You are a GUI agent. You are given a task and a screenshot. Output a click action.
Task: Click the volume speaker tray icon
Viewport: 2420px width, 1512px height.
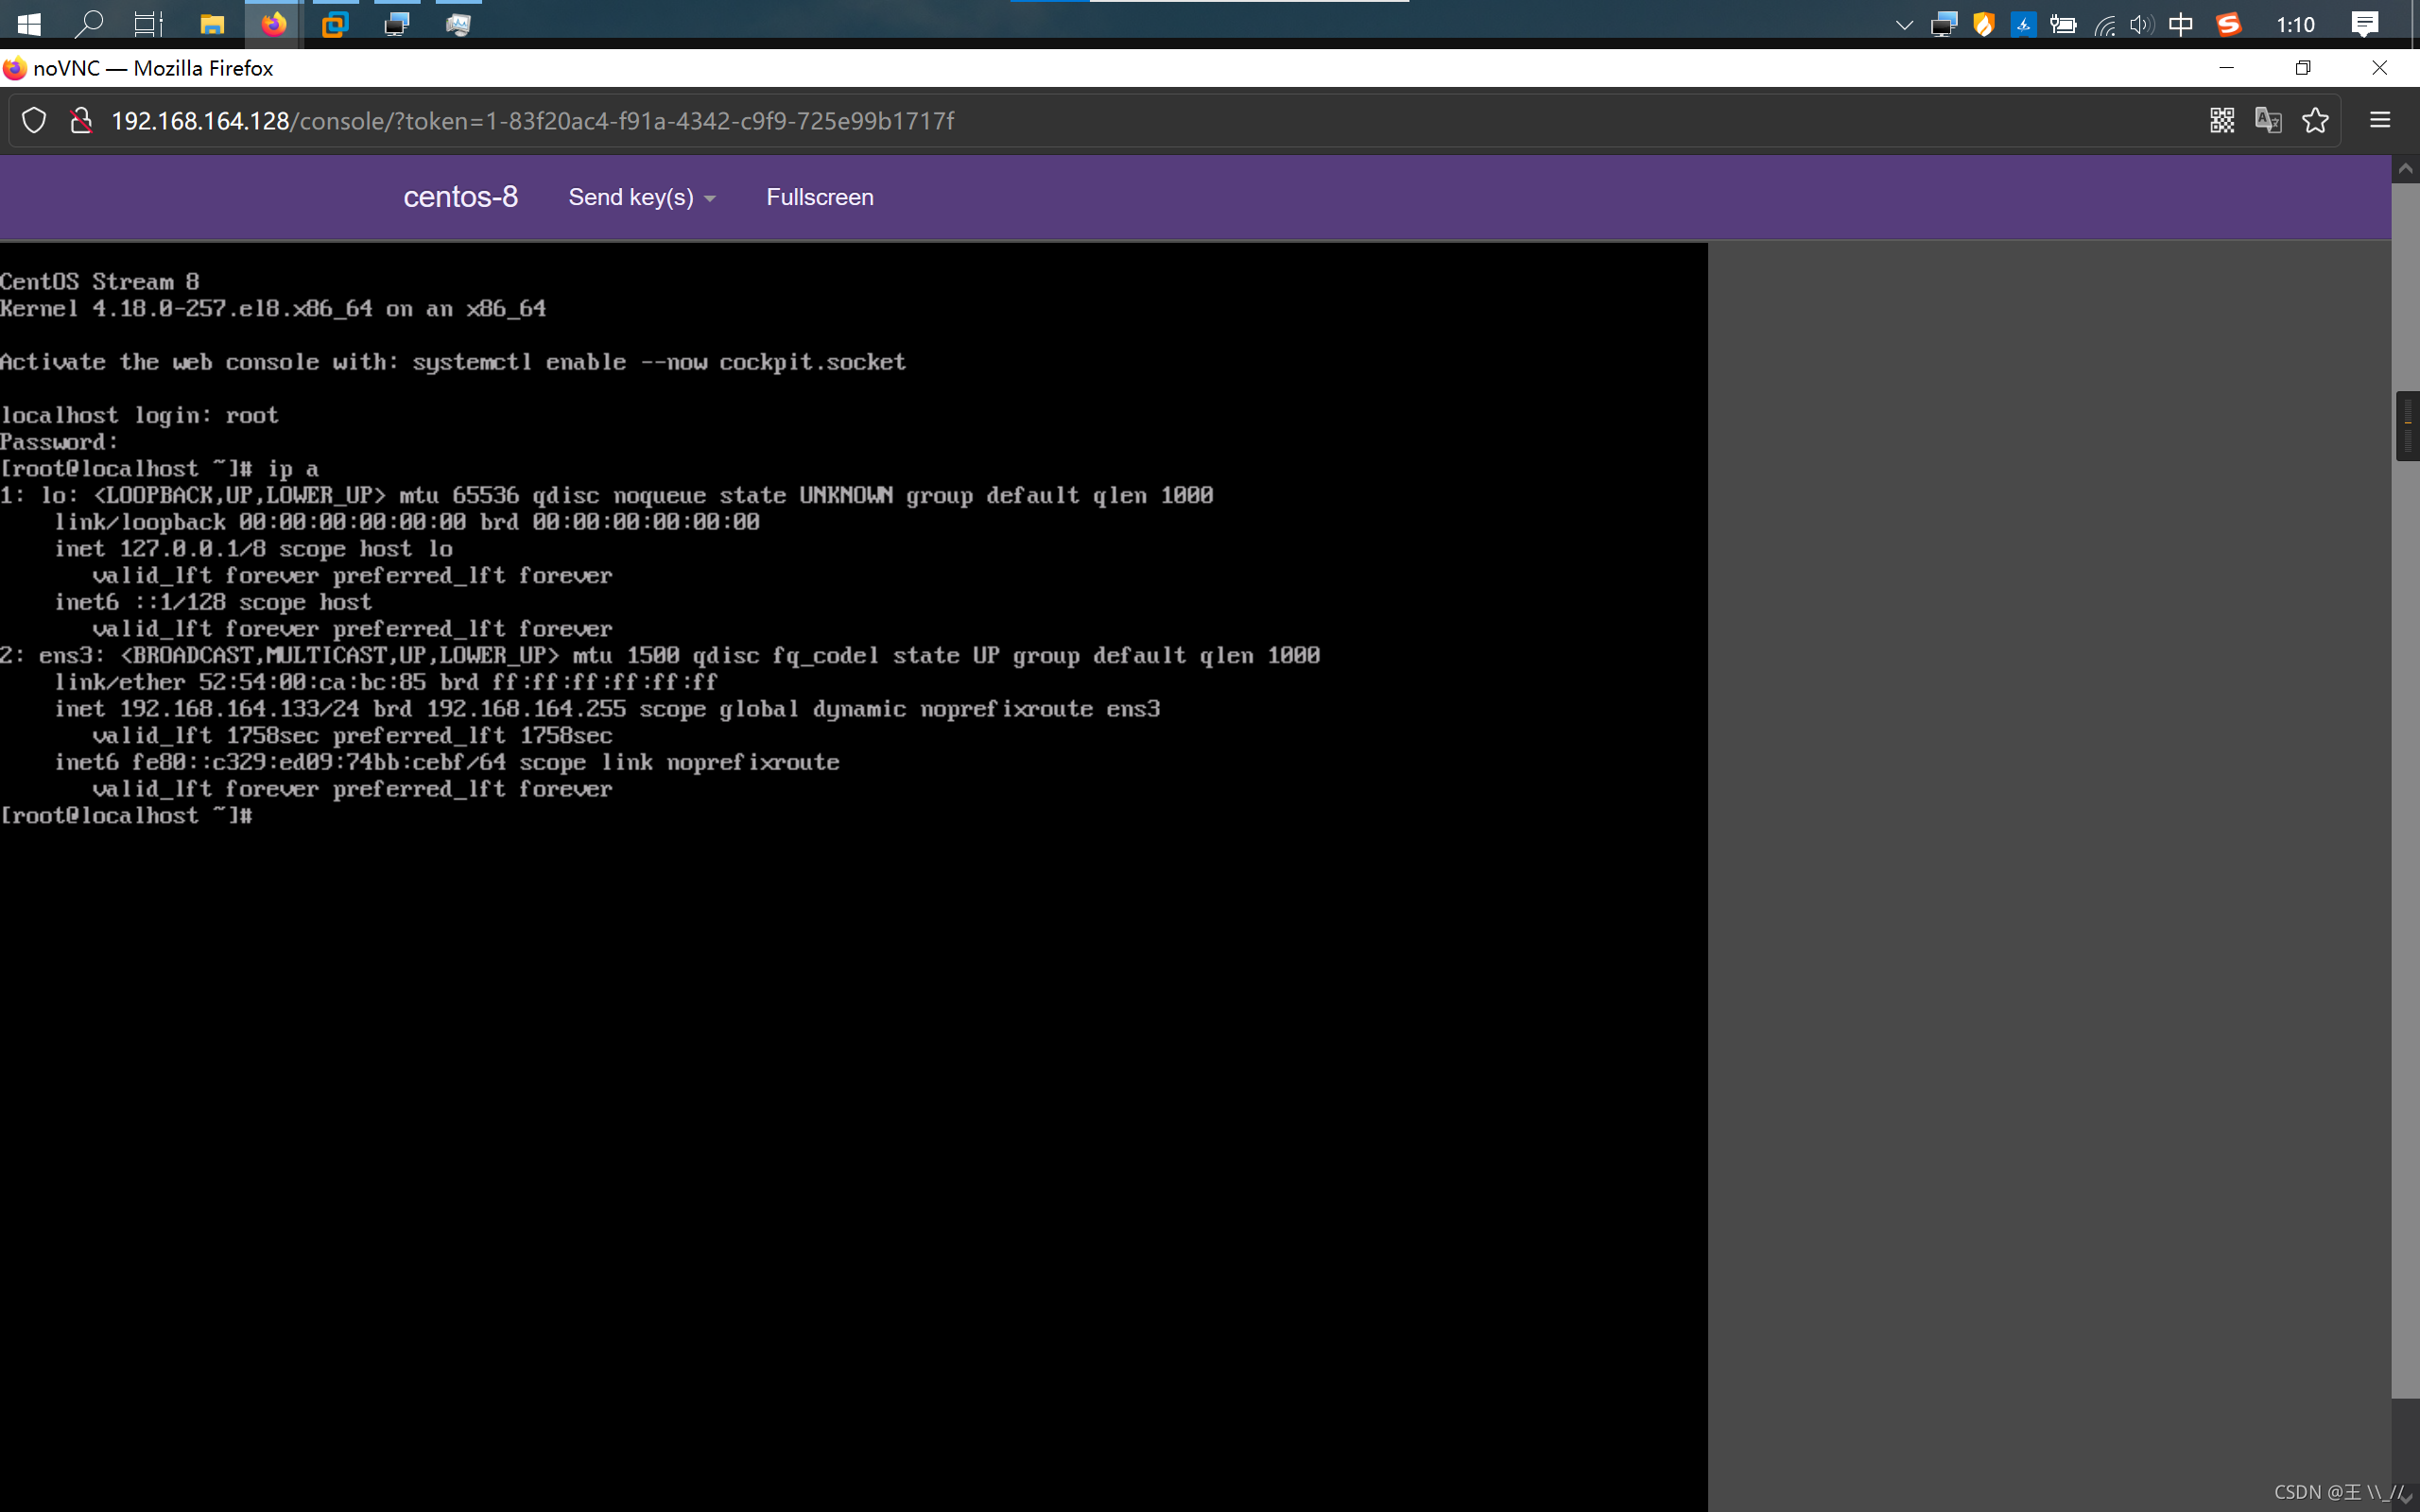(2141, 24)
